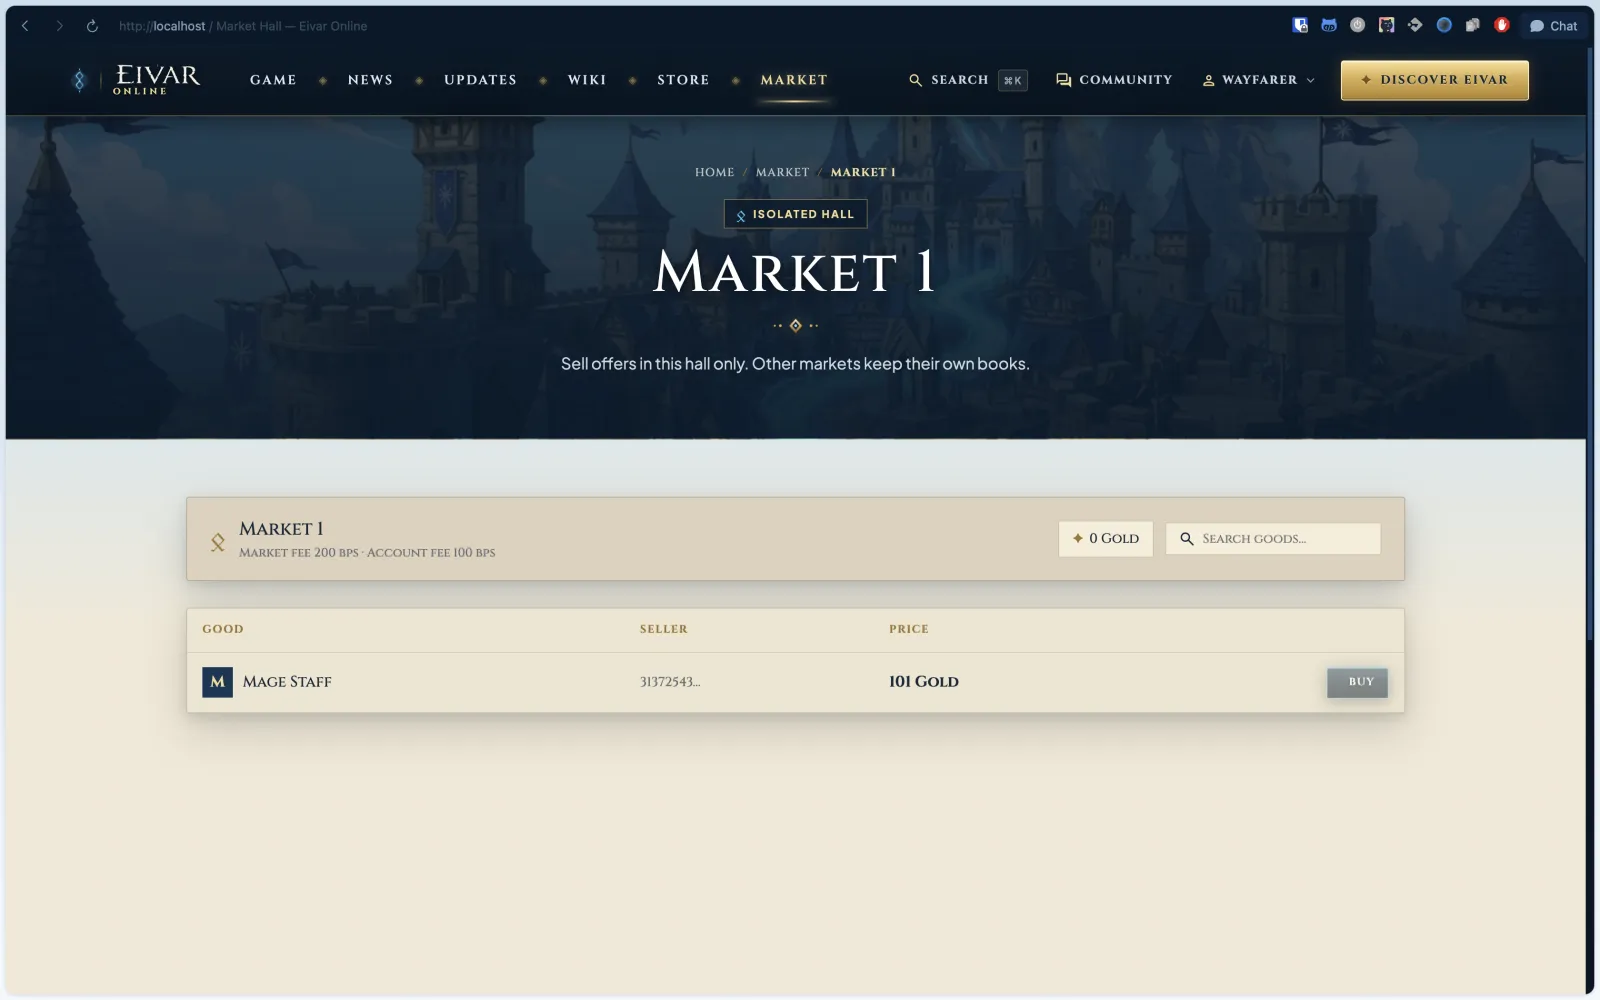This screenshot has width=1600, height=1000.
Task: Go to Home in the breadcrumb
Action: coord(714,173)
